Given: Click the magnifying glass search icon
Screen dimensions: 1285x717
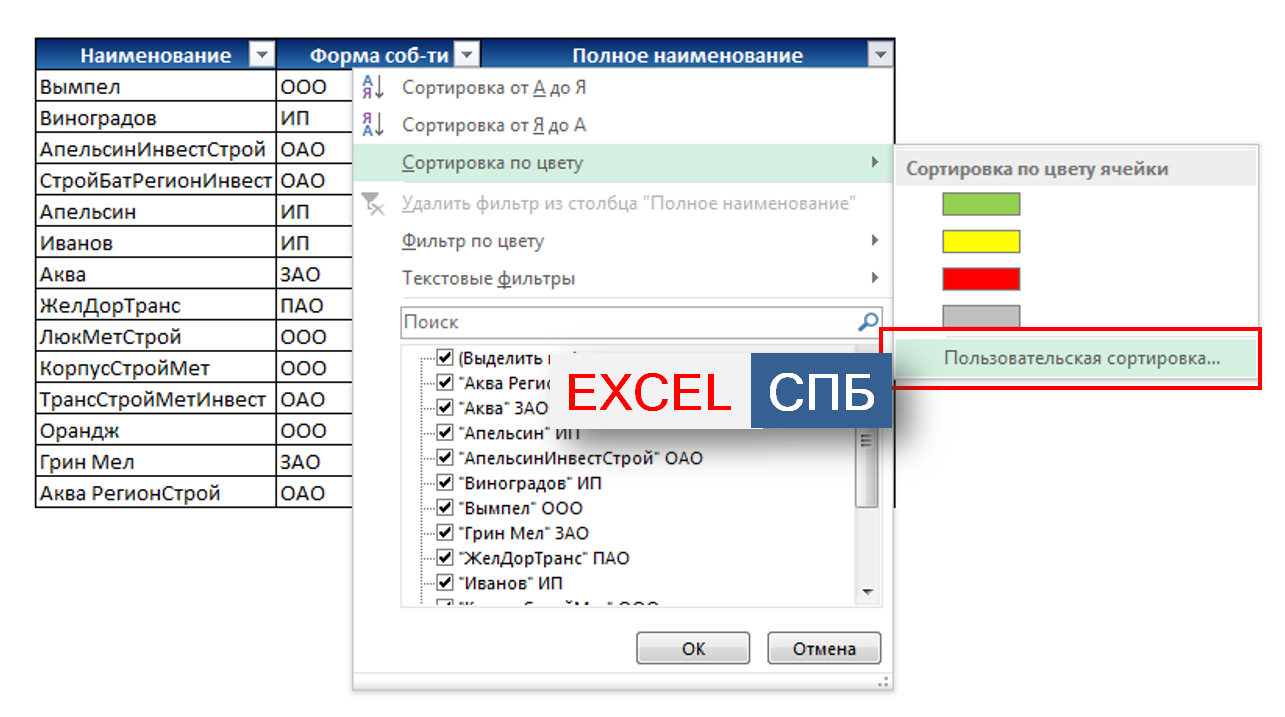Looking at the screenshot, I should [x=868, y=322].
